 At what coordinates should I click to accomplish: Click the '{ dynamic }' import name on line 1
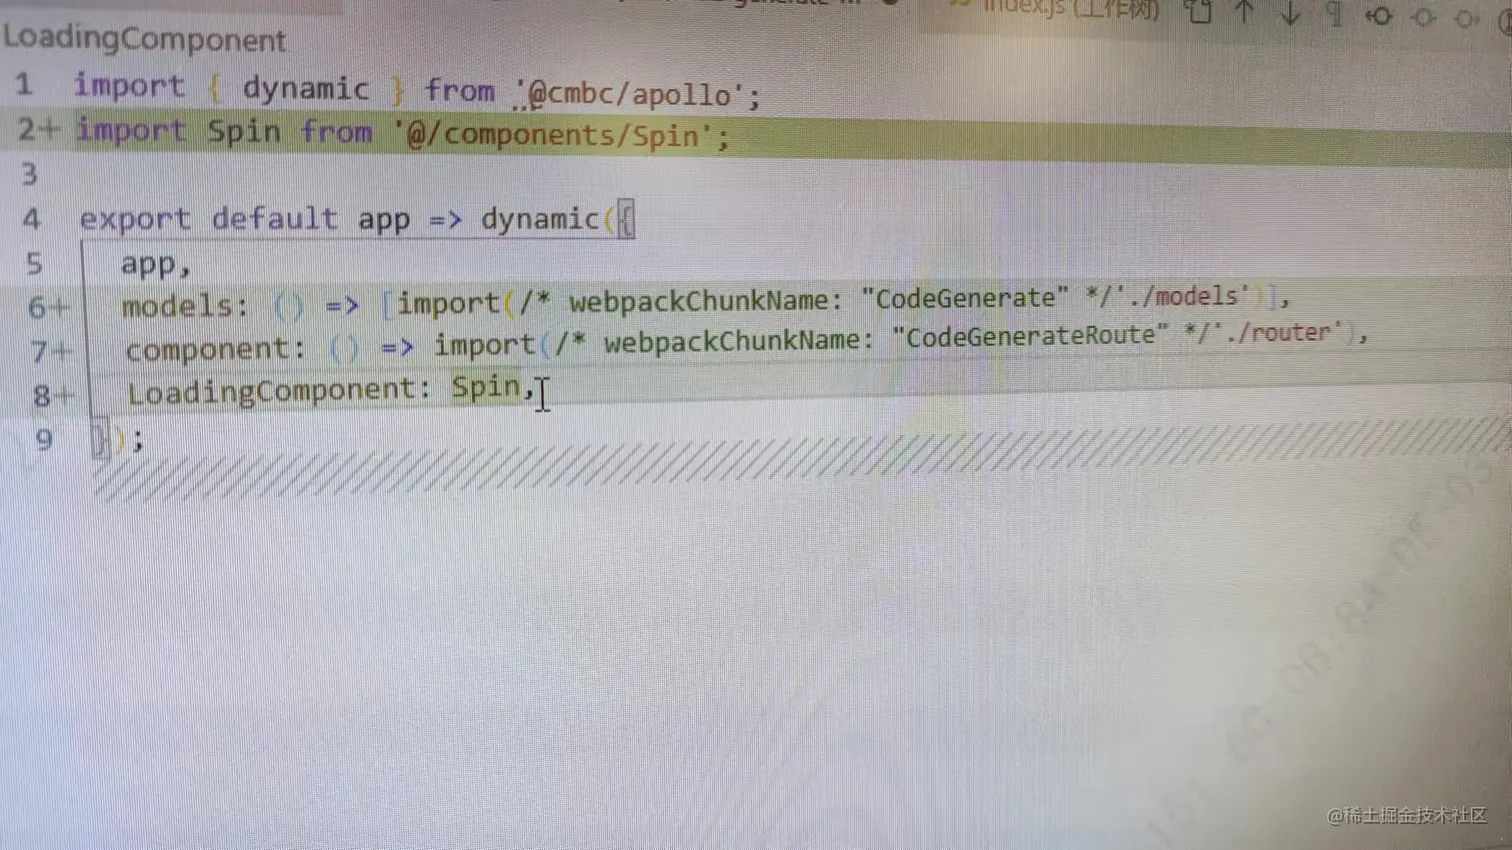[x=308, y=88]
